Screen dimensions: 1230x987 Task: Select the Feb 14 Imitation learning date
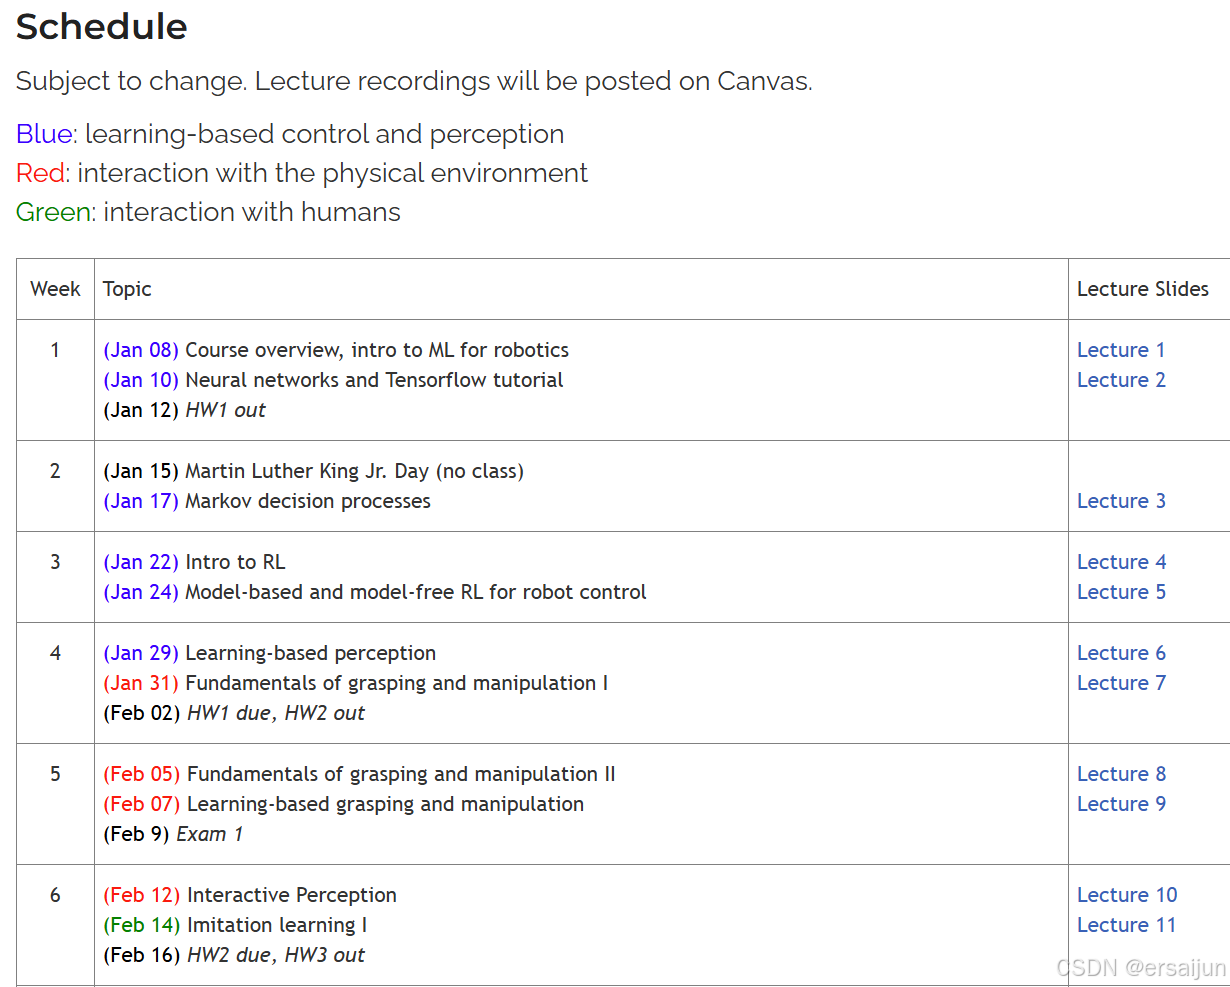tap(141, 924)
